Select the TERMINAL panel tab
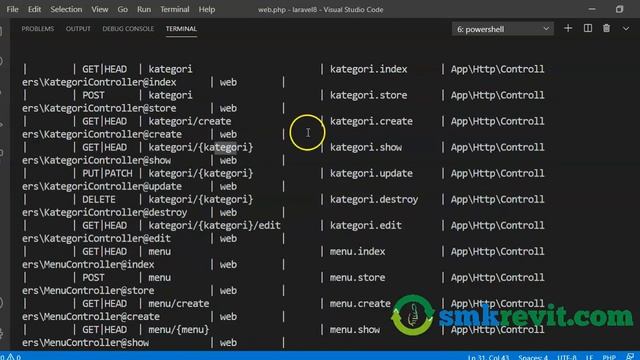Image resolution: width=640 pixels, height=360 pixels. point(181,29)
